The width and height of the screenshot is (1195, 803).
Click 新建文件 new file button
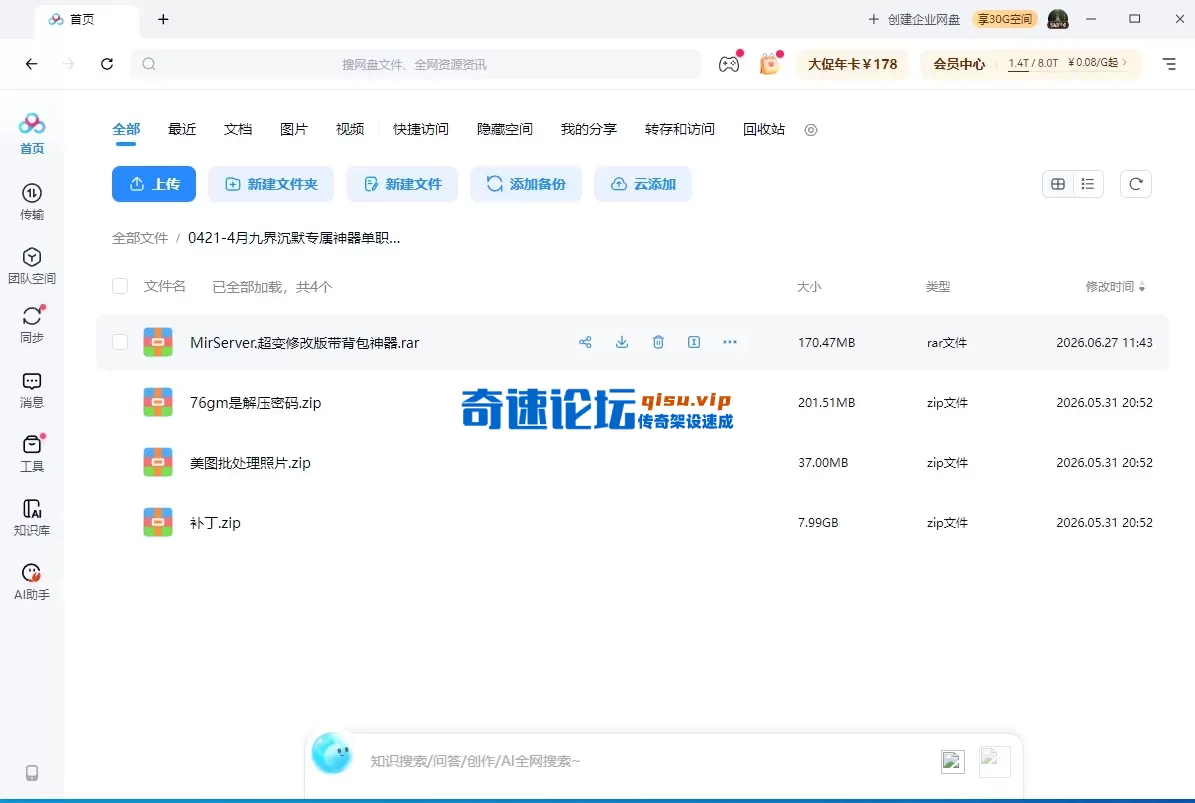(402, 184)
